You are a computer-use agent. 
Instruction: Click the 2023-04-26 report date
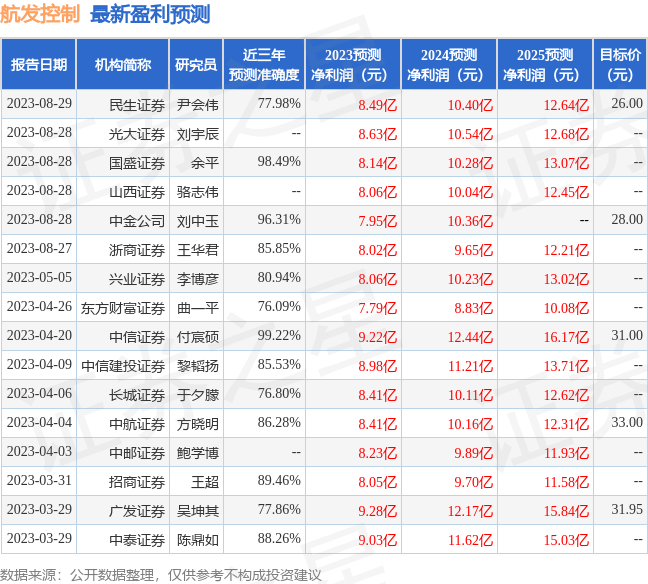click(39, 306)
